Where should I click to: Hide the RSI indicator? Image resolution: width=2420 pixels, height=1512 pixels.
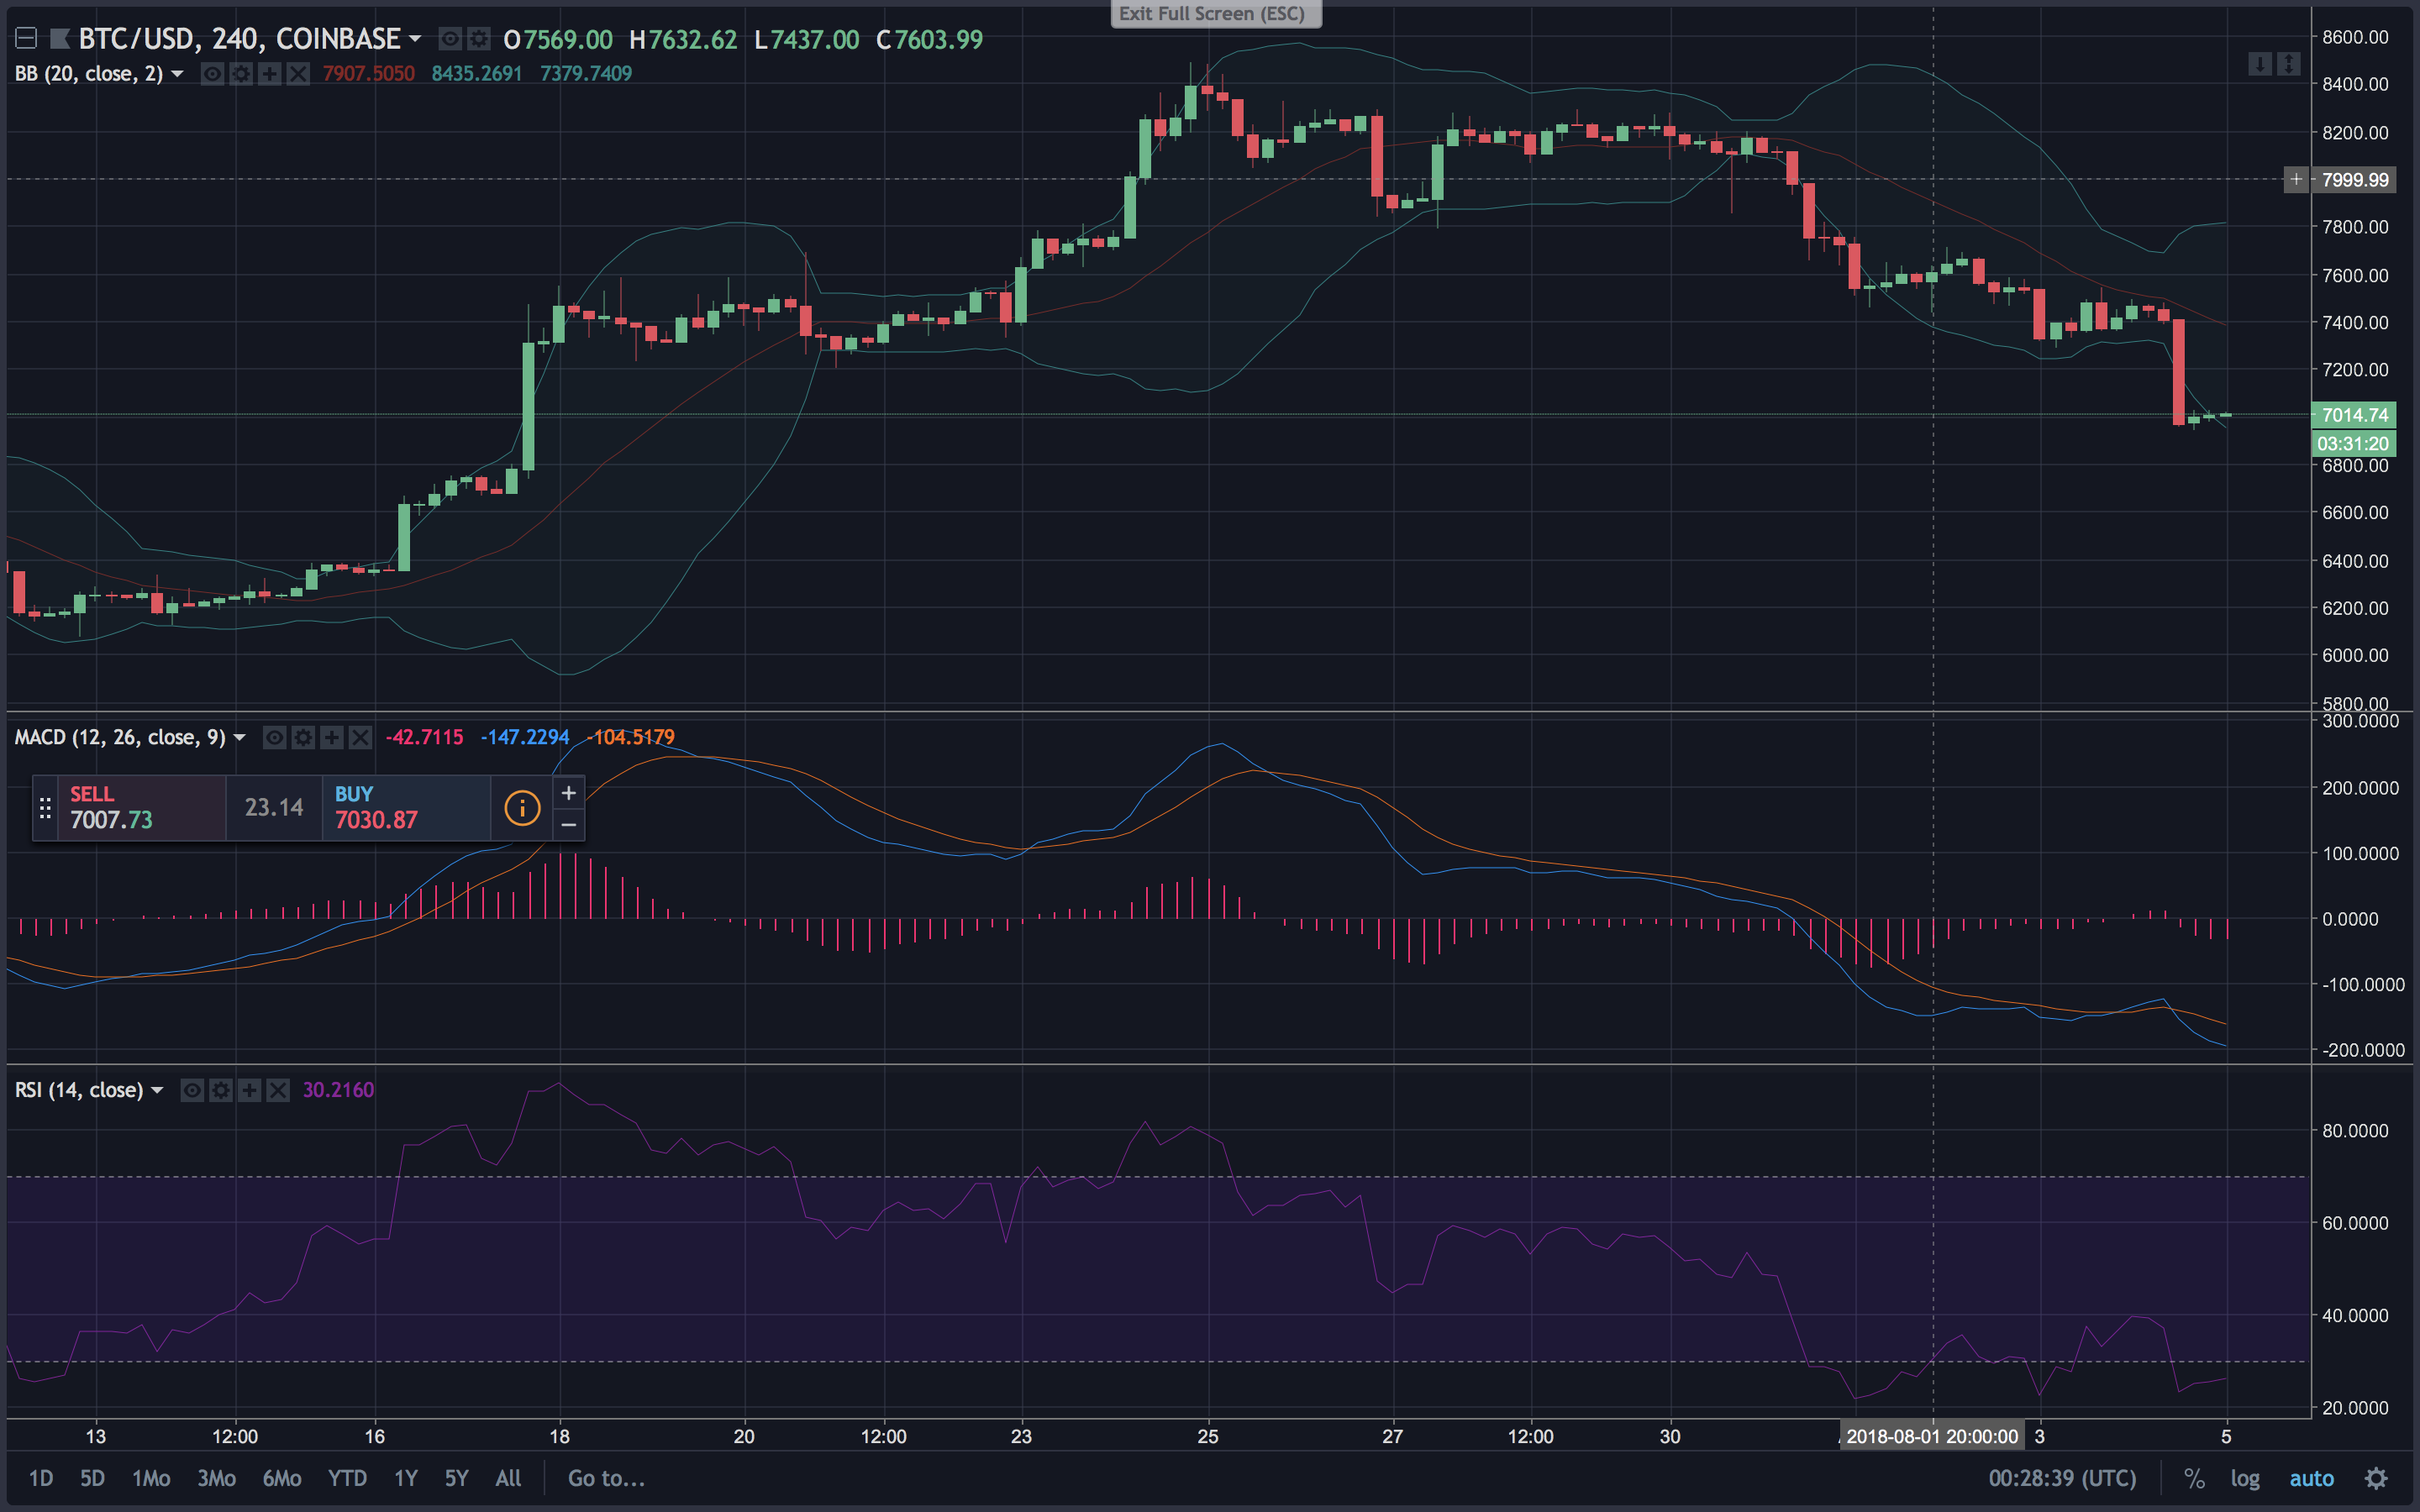coord(192,1090)
